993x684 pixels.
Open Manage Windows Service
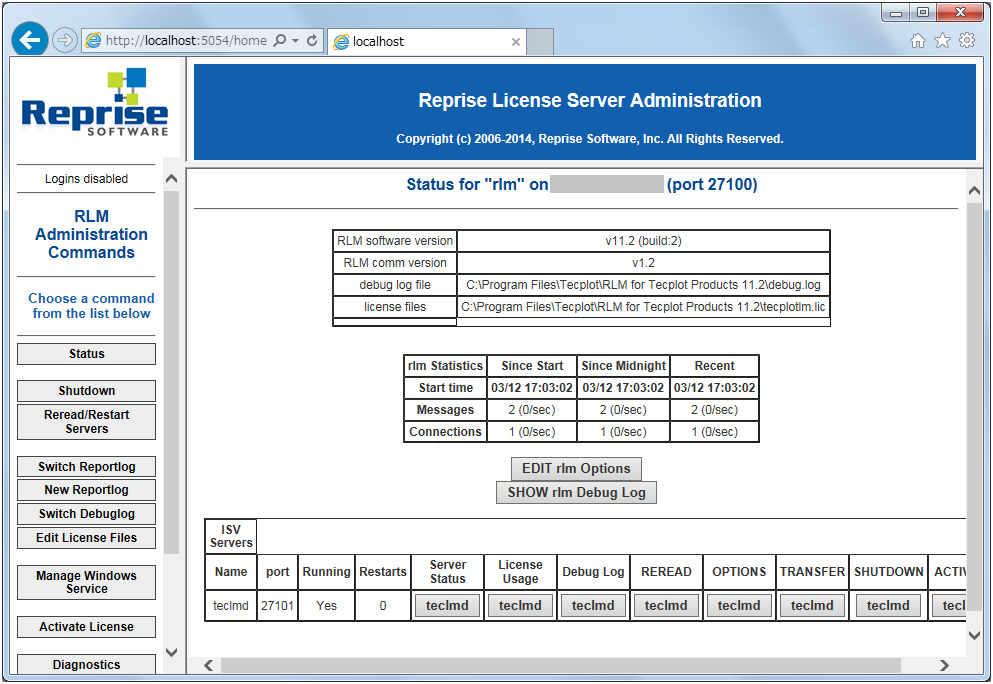coord(86,582)
